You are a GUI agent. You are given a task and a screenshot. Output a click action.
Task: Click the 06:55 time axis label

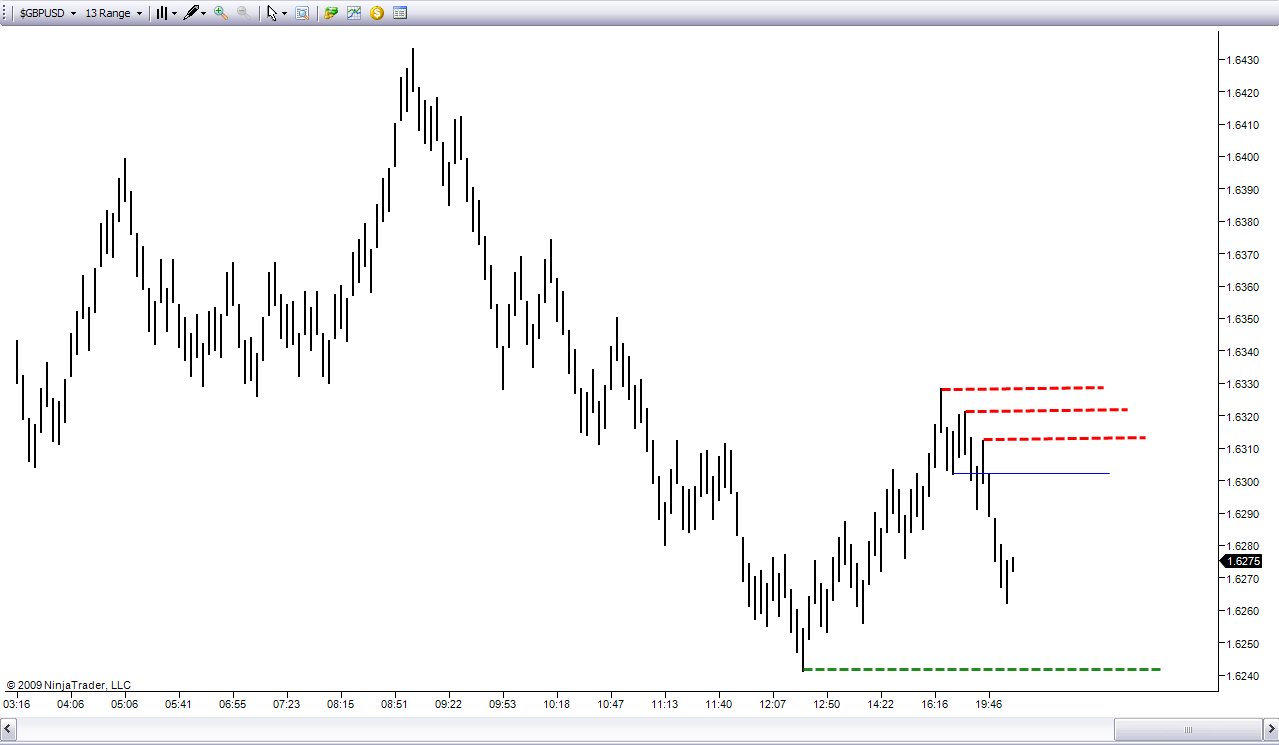pos(232,704)
